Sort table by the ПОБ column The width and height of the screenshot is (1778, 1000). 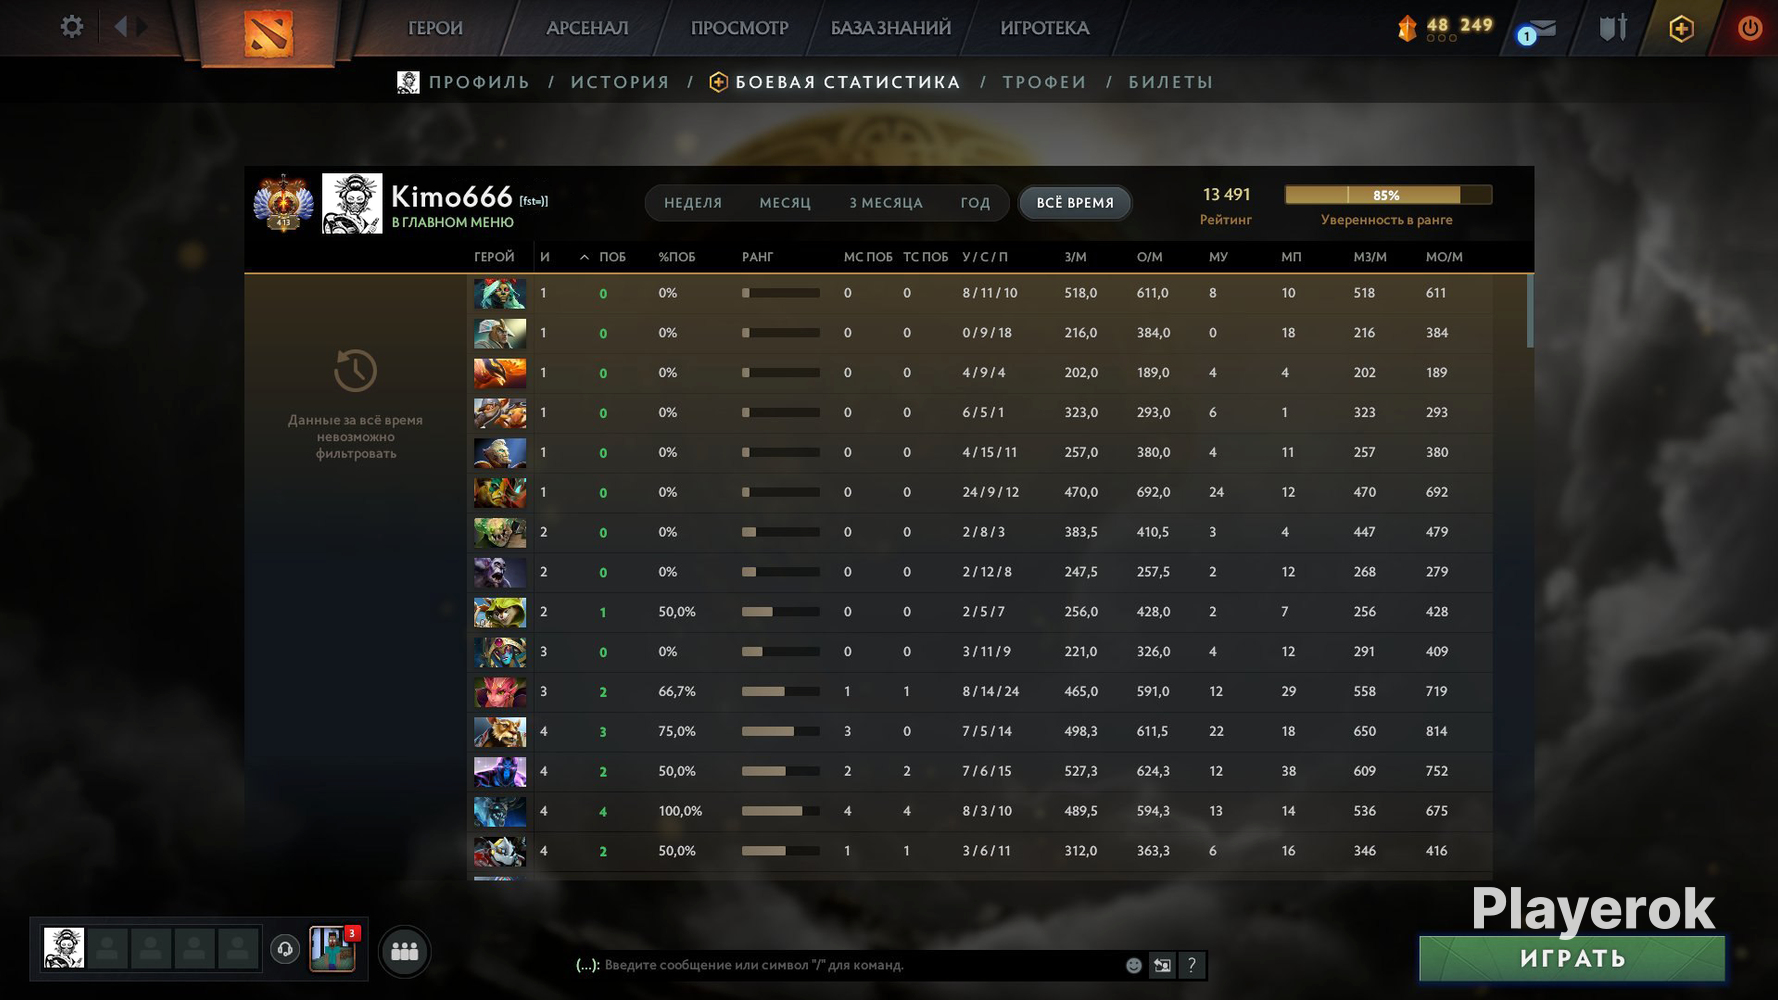click(x=612, y=257)
